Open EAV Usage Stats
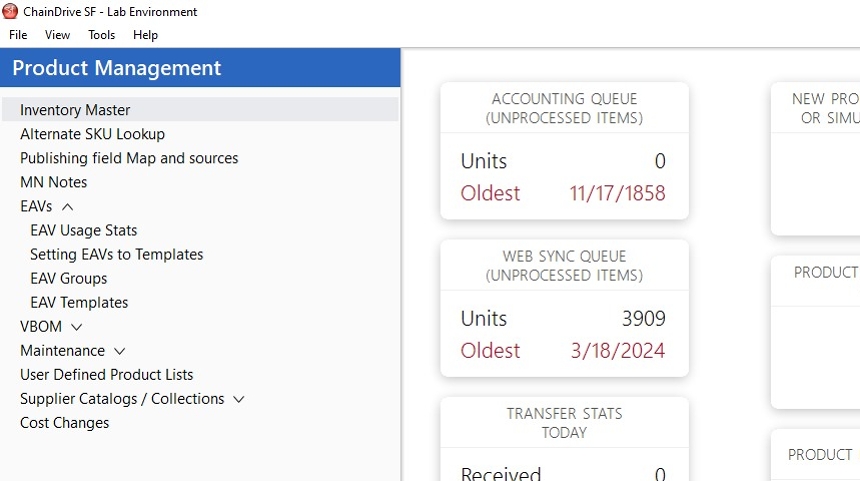This screenshot has width=860, height=481. pos(83,230)
